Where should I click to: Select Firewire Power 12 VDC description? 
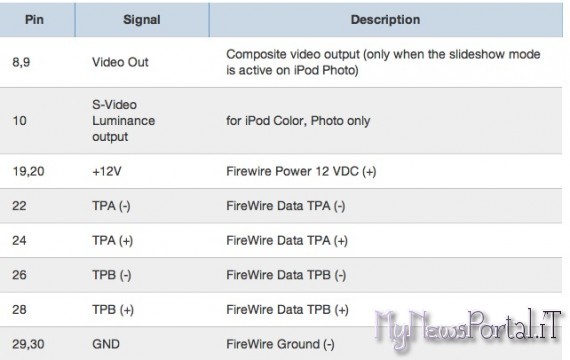tap(301, 171)
